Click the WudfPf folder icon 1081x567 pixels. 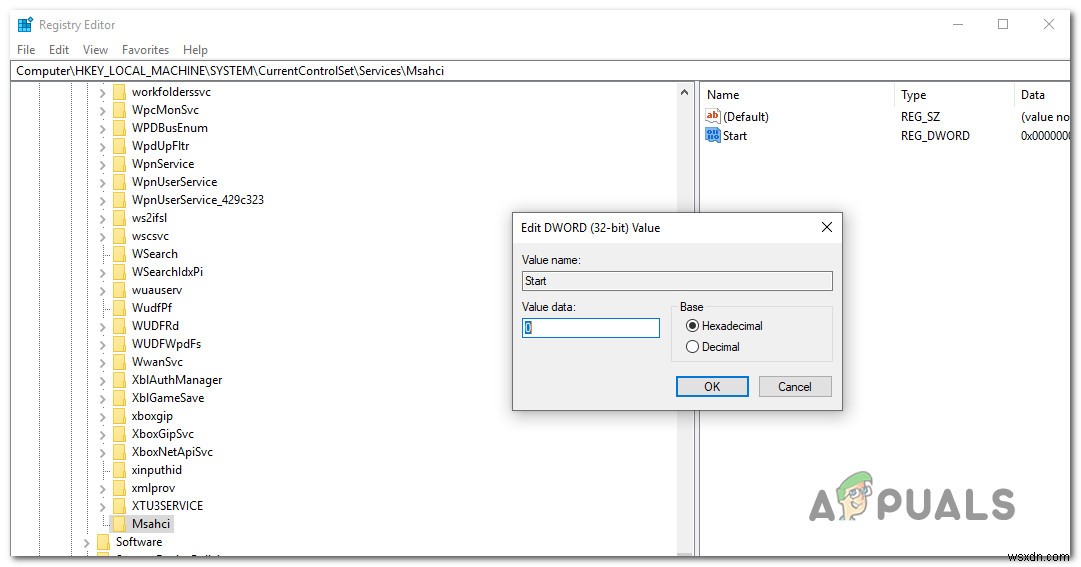[119, 308]
